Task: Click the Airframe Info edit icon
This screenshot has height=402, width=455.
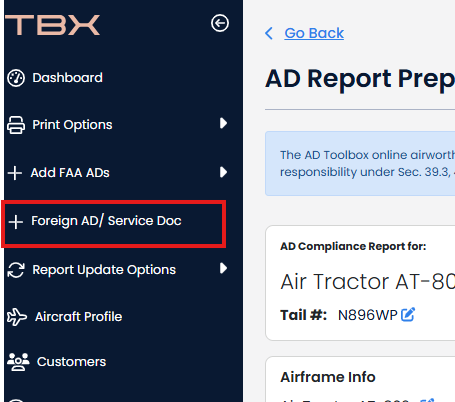Action: coord(427,400)
